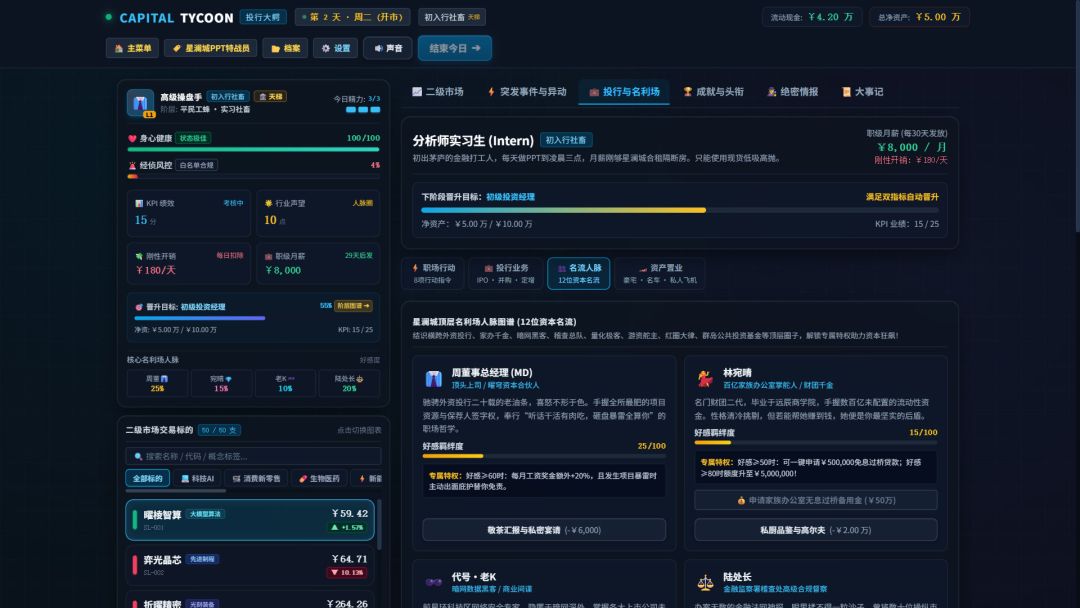Click the horizontal scrollbar under sector filters
1080x608 pixels.
click(176, 491)
